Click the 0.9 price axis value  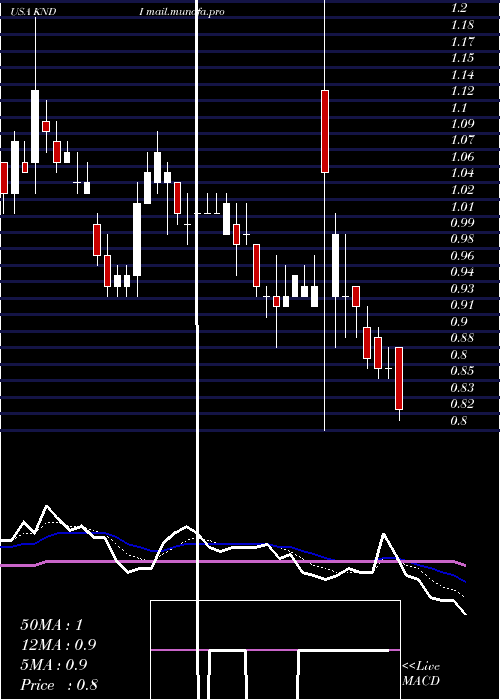460,321
